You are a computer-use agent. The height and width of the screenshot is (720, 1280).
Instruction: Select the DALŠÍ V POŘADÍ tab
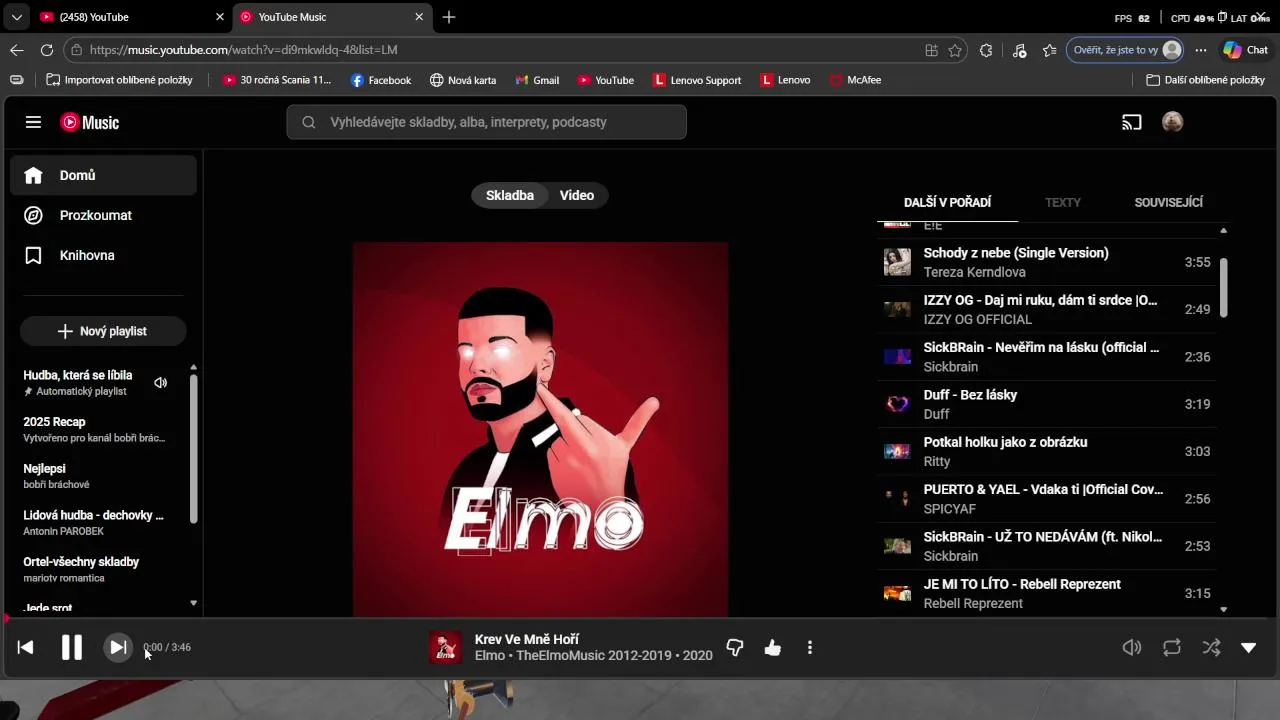click(x=947, y=202)
